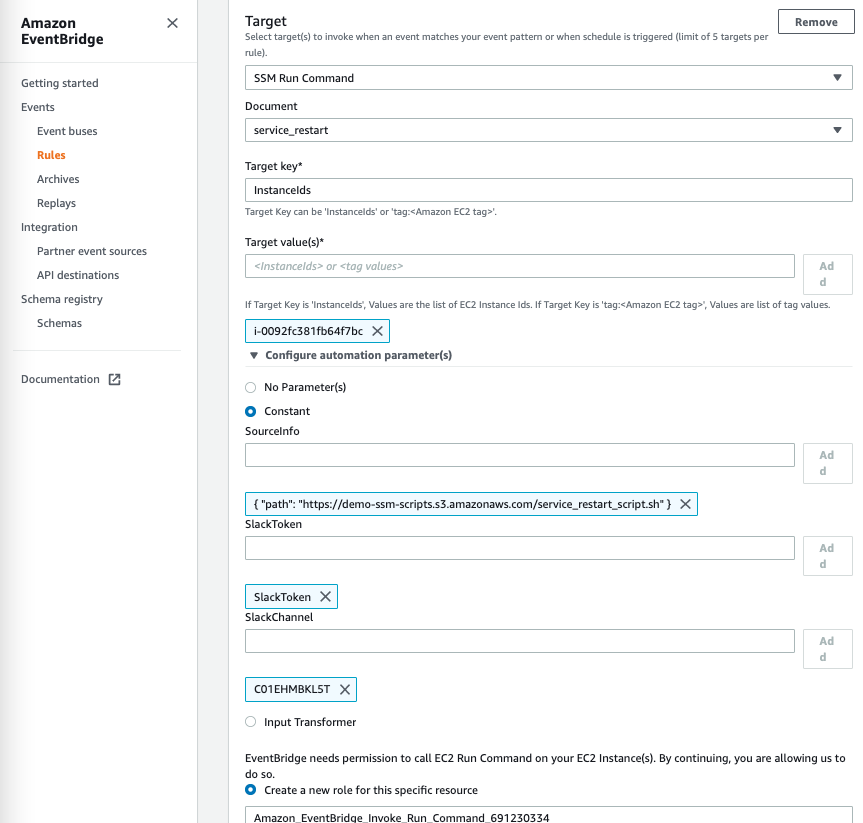This screenshot has height=823, width=863.
Task: Click Add button next to SlackToken field
Action: (x=827, y=556)
